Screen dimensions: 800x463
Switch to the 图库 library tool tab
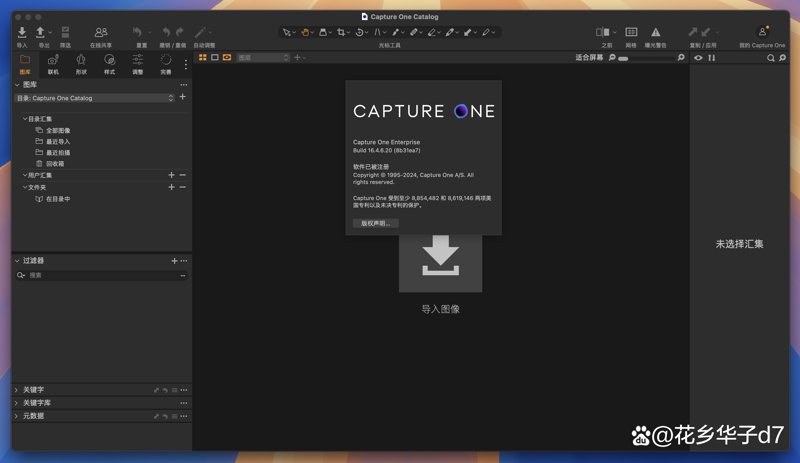(25, 64)
